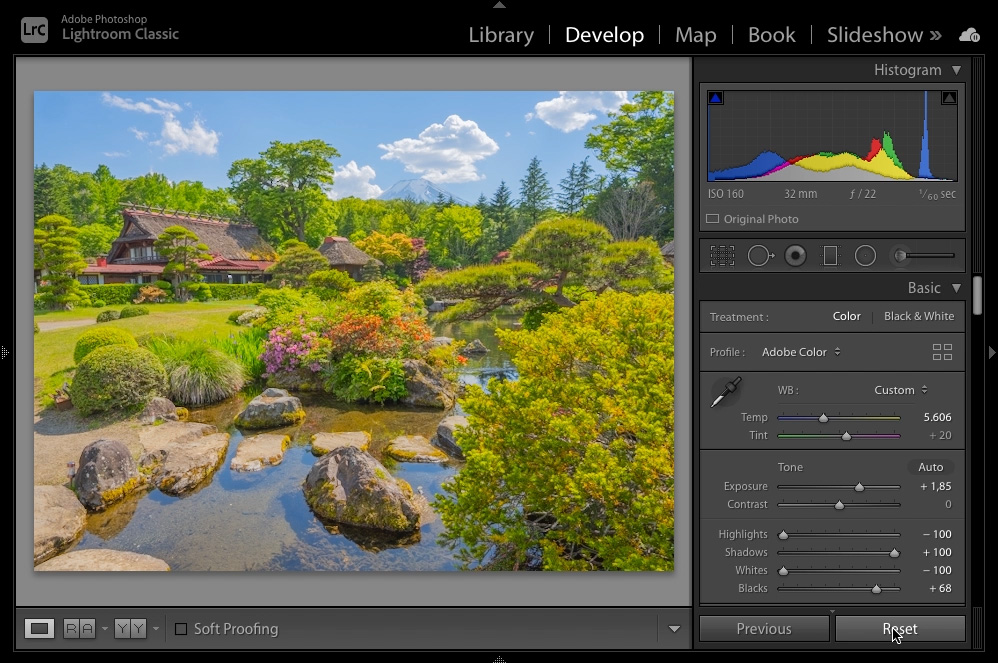Select the Graduated Filter tool
Viewport: 998px width, 663px height.
click(x=830, y=255)
